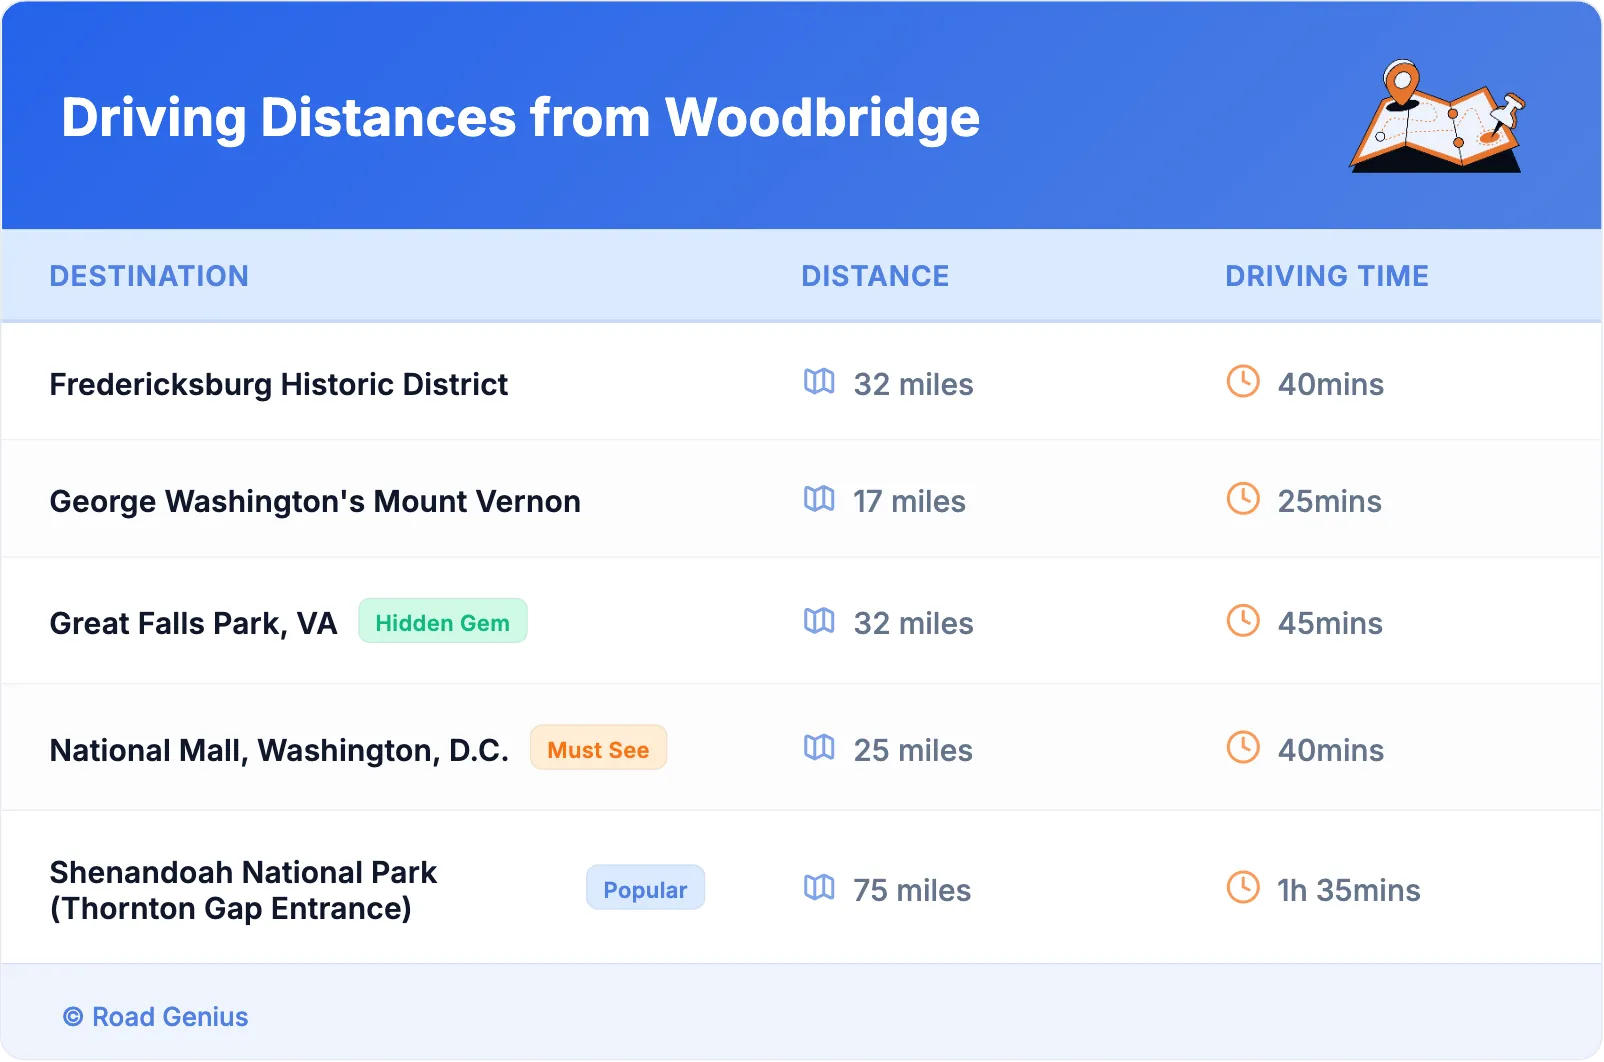This screenshot has width=1604, height=1062.
Task: Click the Must See badge
Action: pos(598,749)
